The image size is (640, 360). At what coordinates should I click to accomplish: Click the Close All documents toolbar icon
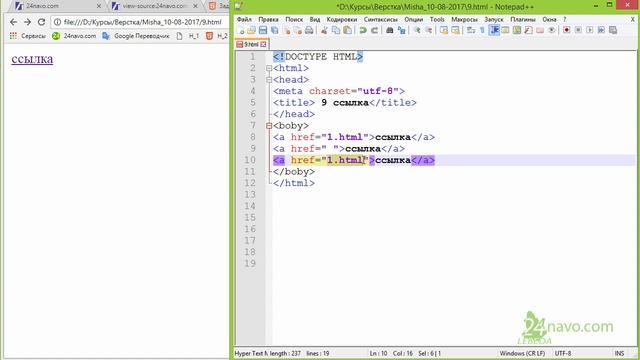pyautogui.click(x=298, y=30)
